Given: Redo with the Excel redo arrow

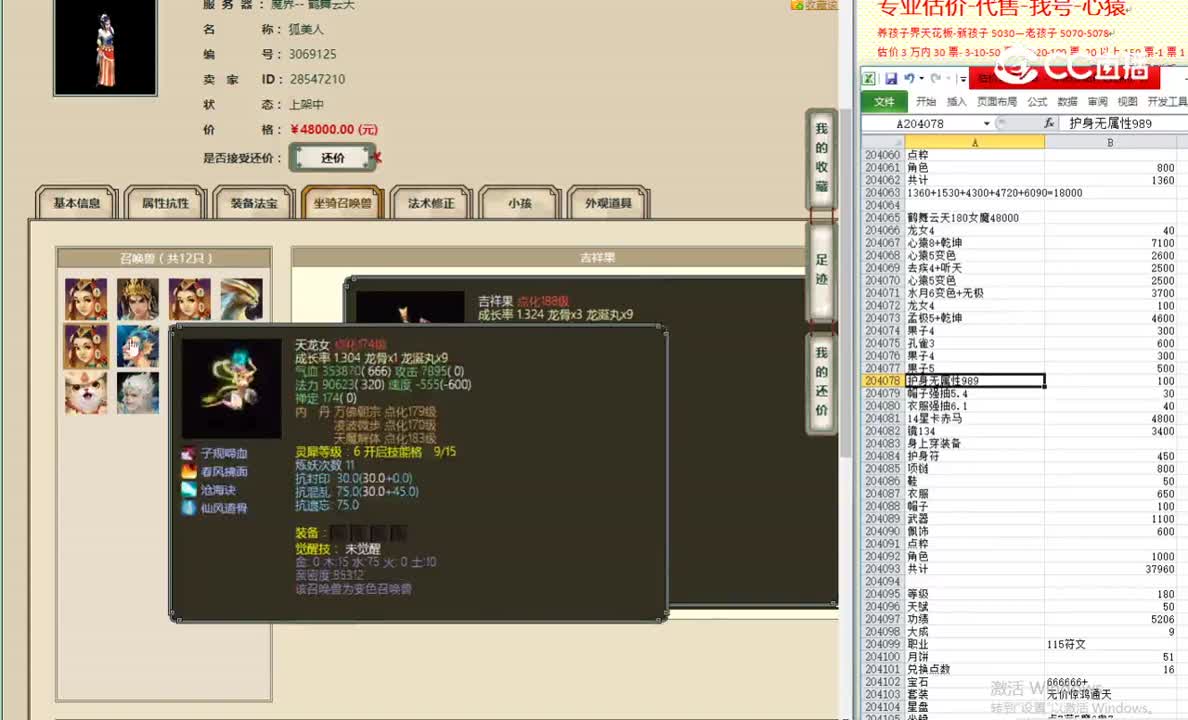Looking at the screenshot, I should coord(936,78).
